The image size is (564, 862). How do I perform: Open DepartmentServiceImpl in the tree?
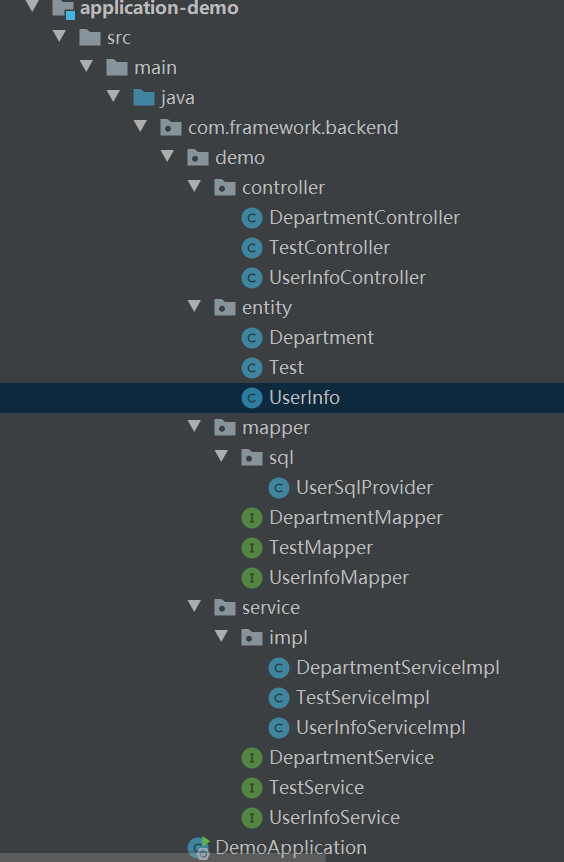point(398,668)
